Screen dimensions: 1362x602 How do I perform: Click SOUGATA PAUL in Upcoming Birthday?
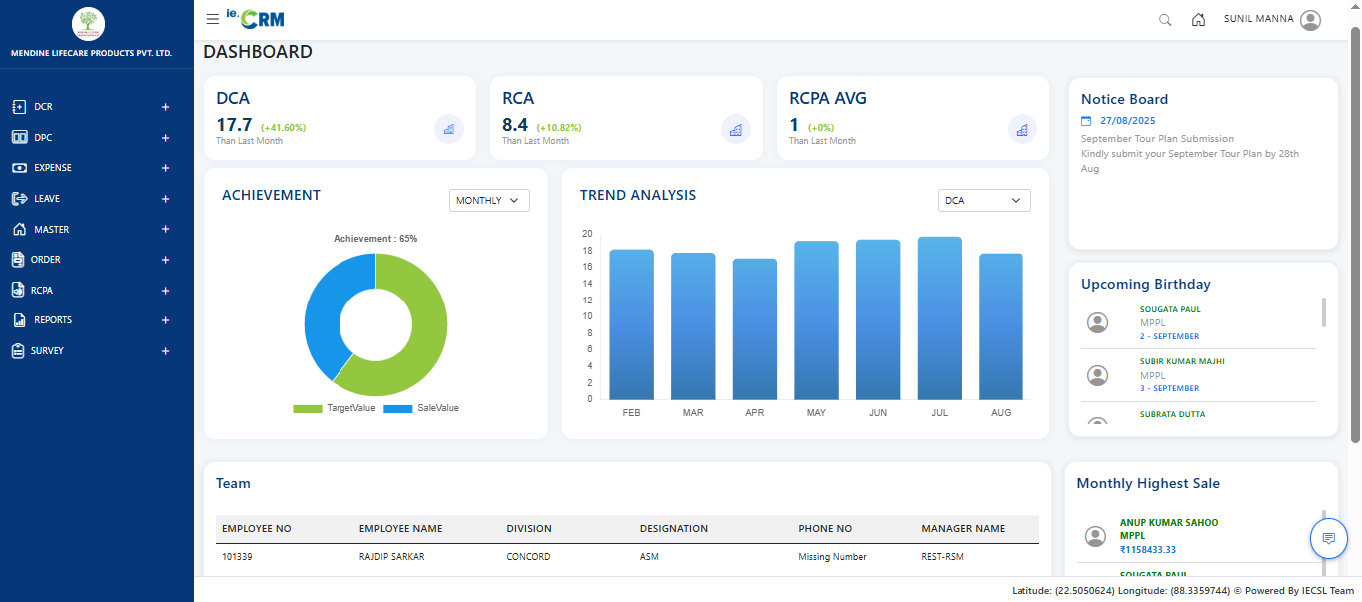pyautogui.click(x=1169, y=309)
